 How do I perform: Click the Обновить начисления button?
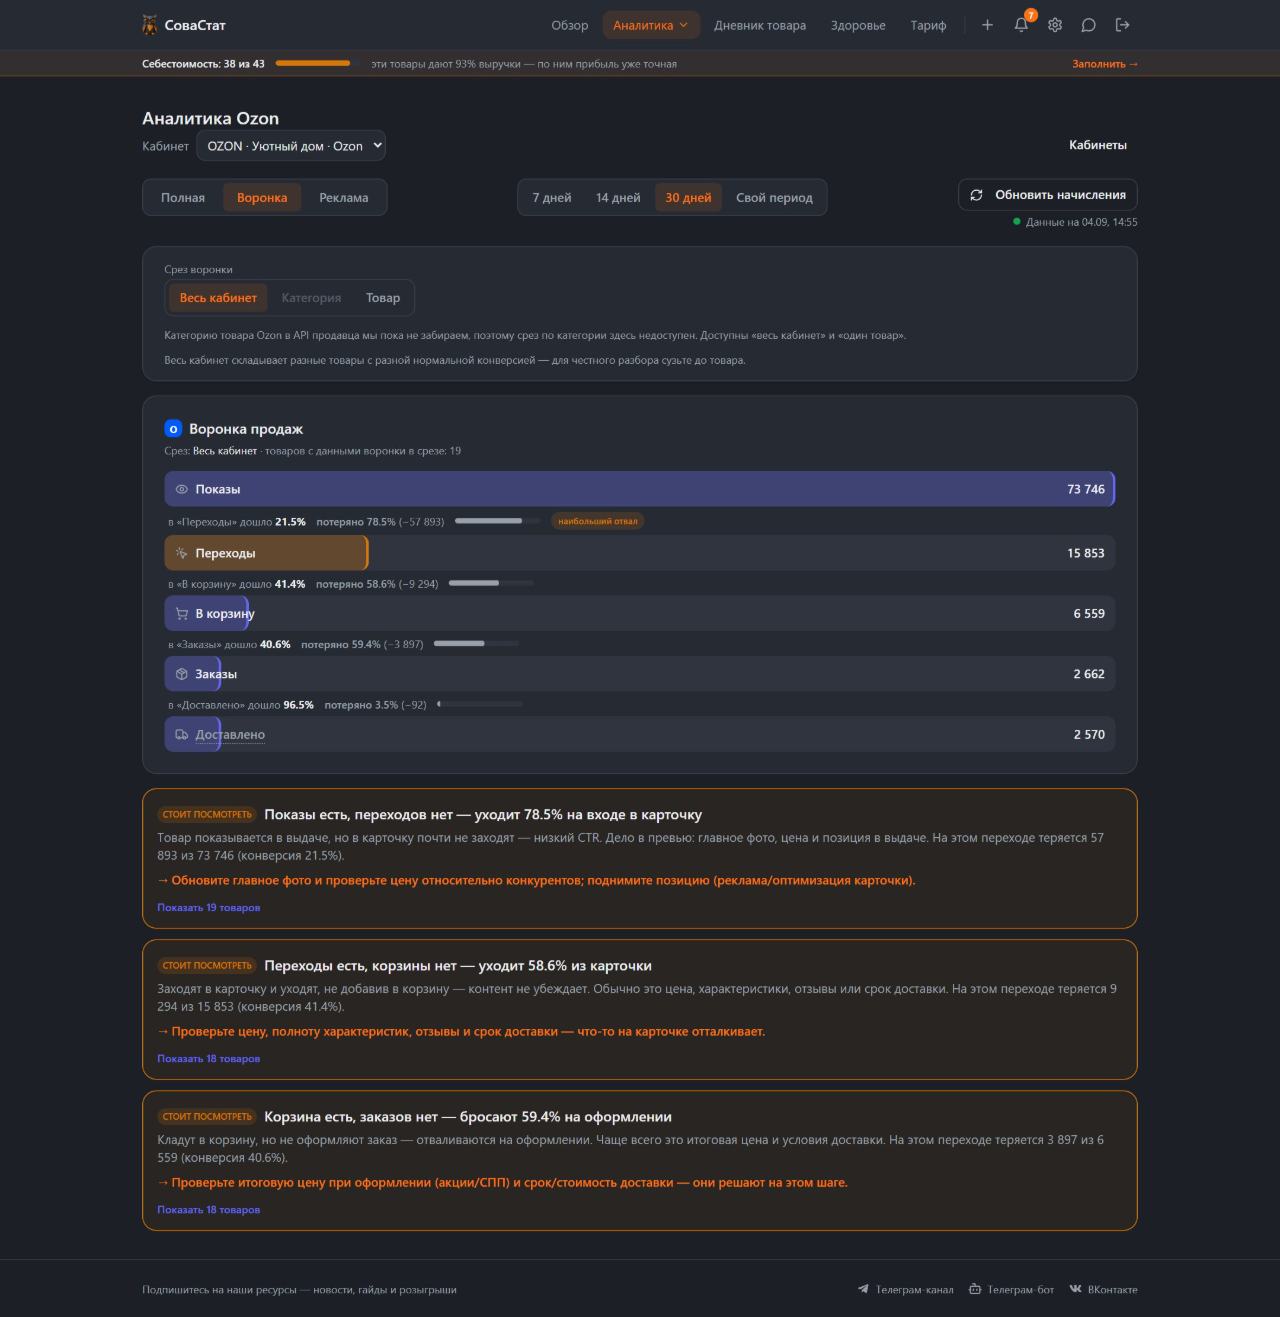[1048, 195]
